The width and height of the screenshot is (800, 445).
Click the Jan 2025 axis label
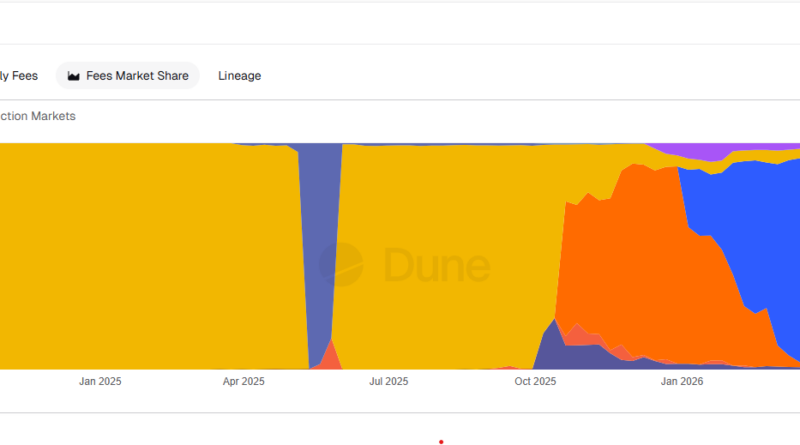tap(100, 381)
